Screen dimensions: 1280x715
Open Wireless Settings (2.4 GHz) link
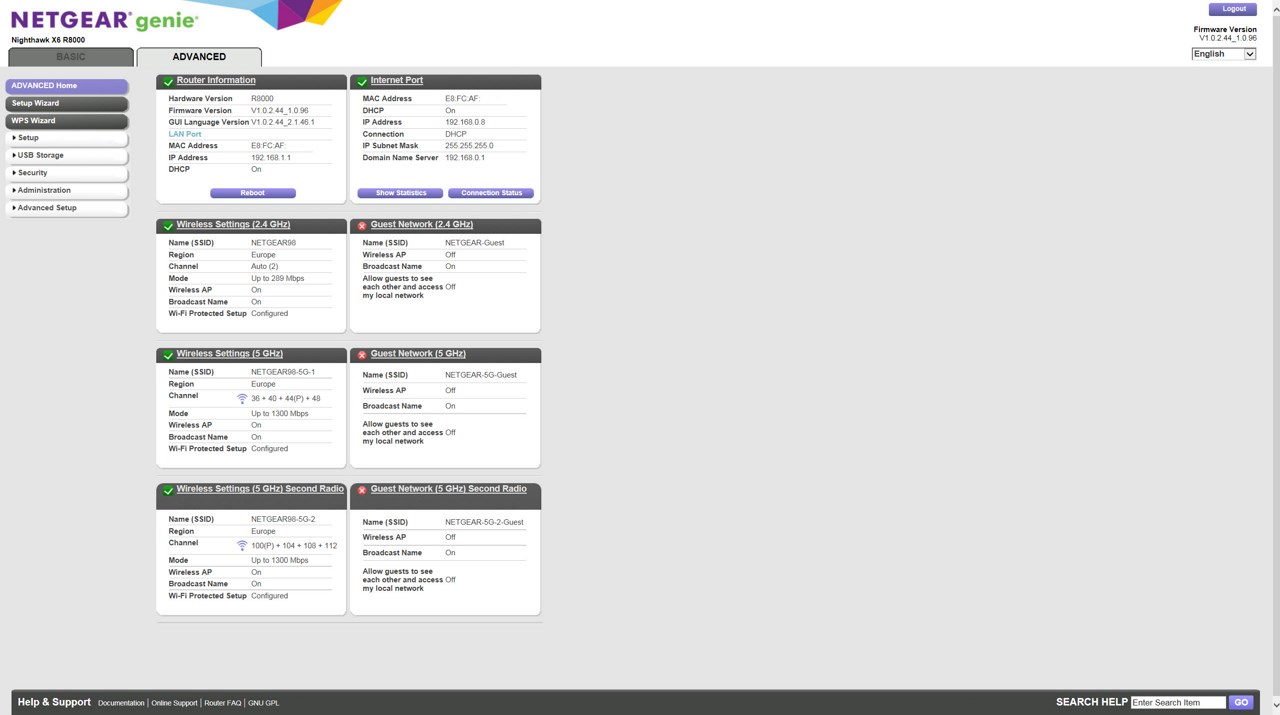pos(233,224)
